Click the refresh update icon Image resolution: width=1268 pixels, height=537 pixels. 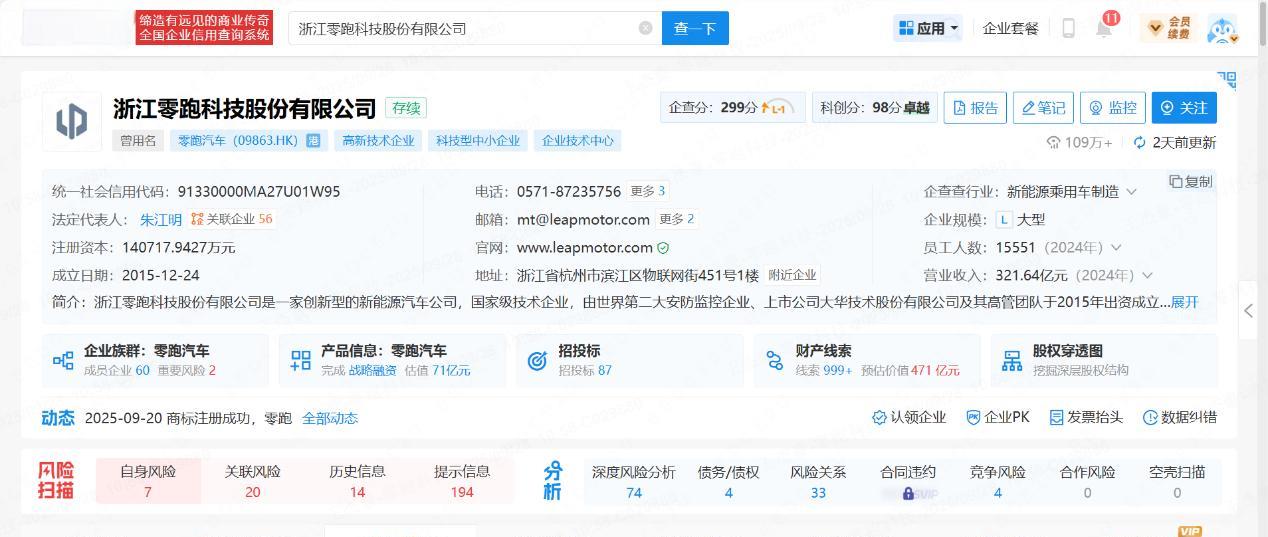pos(1139,143)
